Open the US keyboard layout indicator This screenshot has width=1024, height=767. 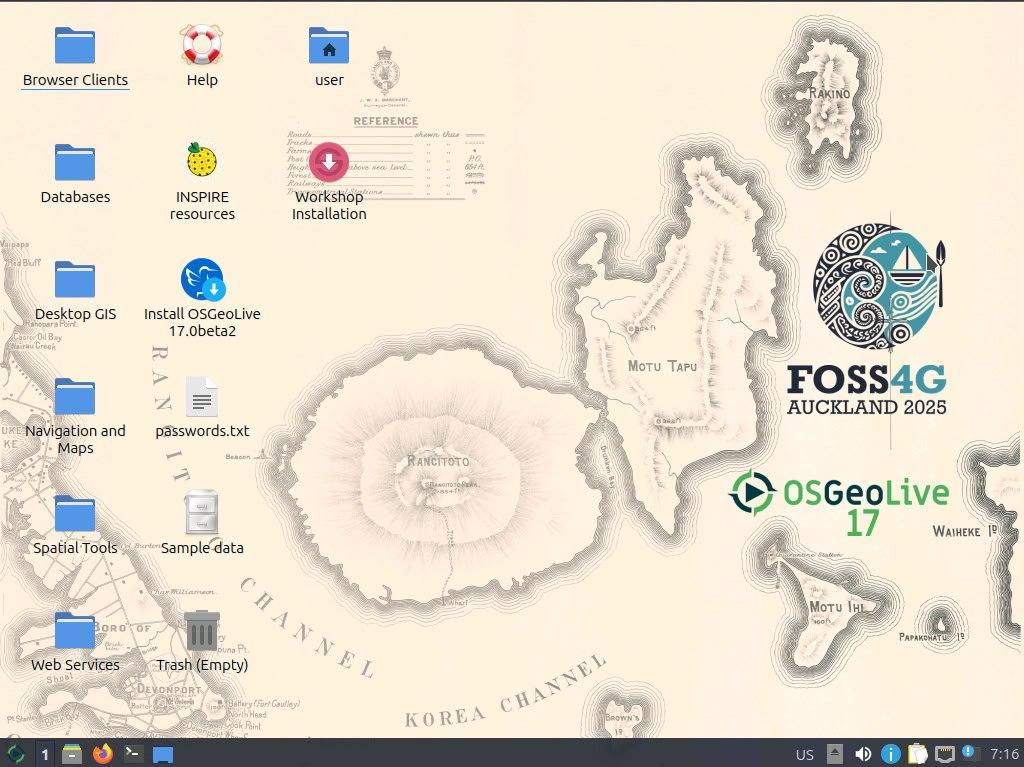[x=804, y=755]
